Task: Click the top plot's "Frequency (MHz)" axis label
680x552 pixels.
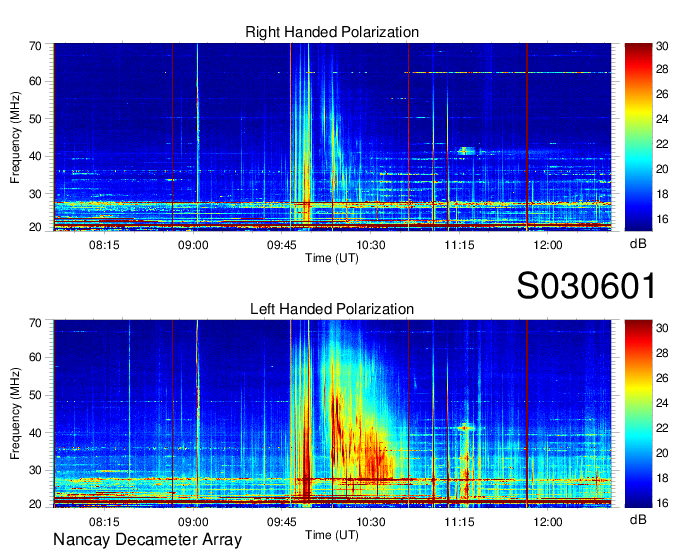Action: (15, 137)
